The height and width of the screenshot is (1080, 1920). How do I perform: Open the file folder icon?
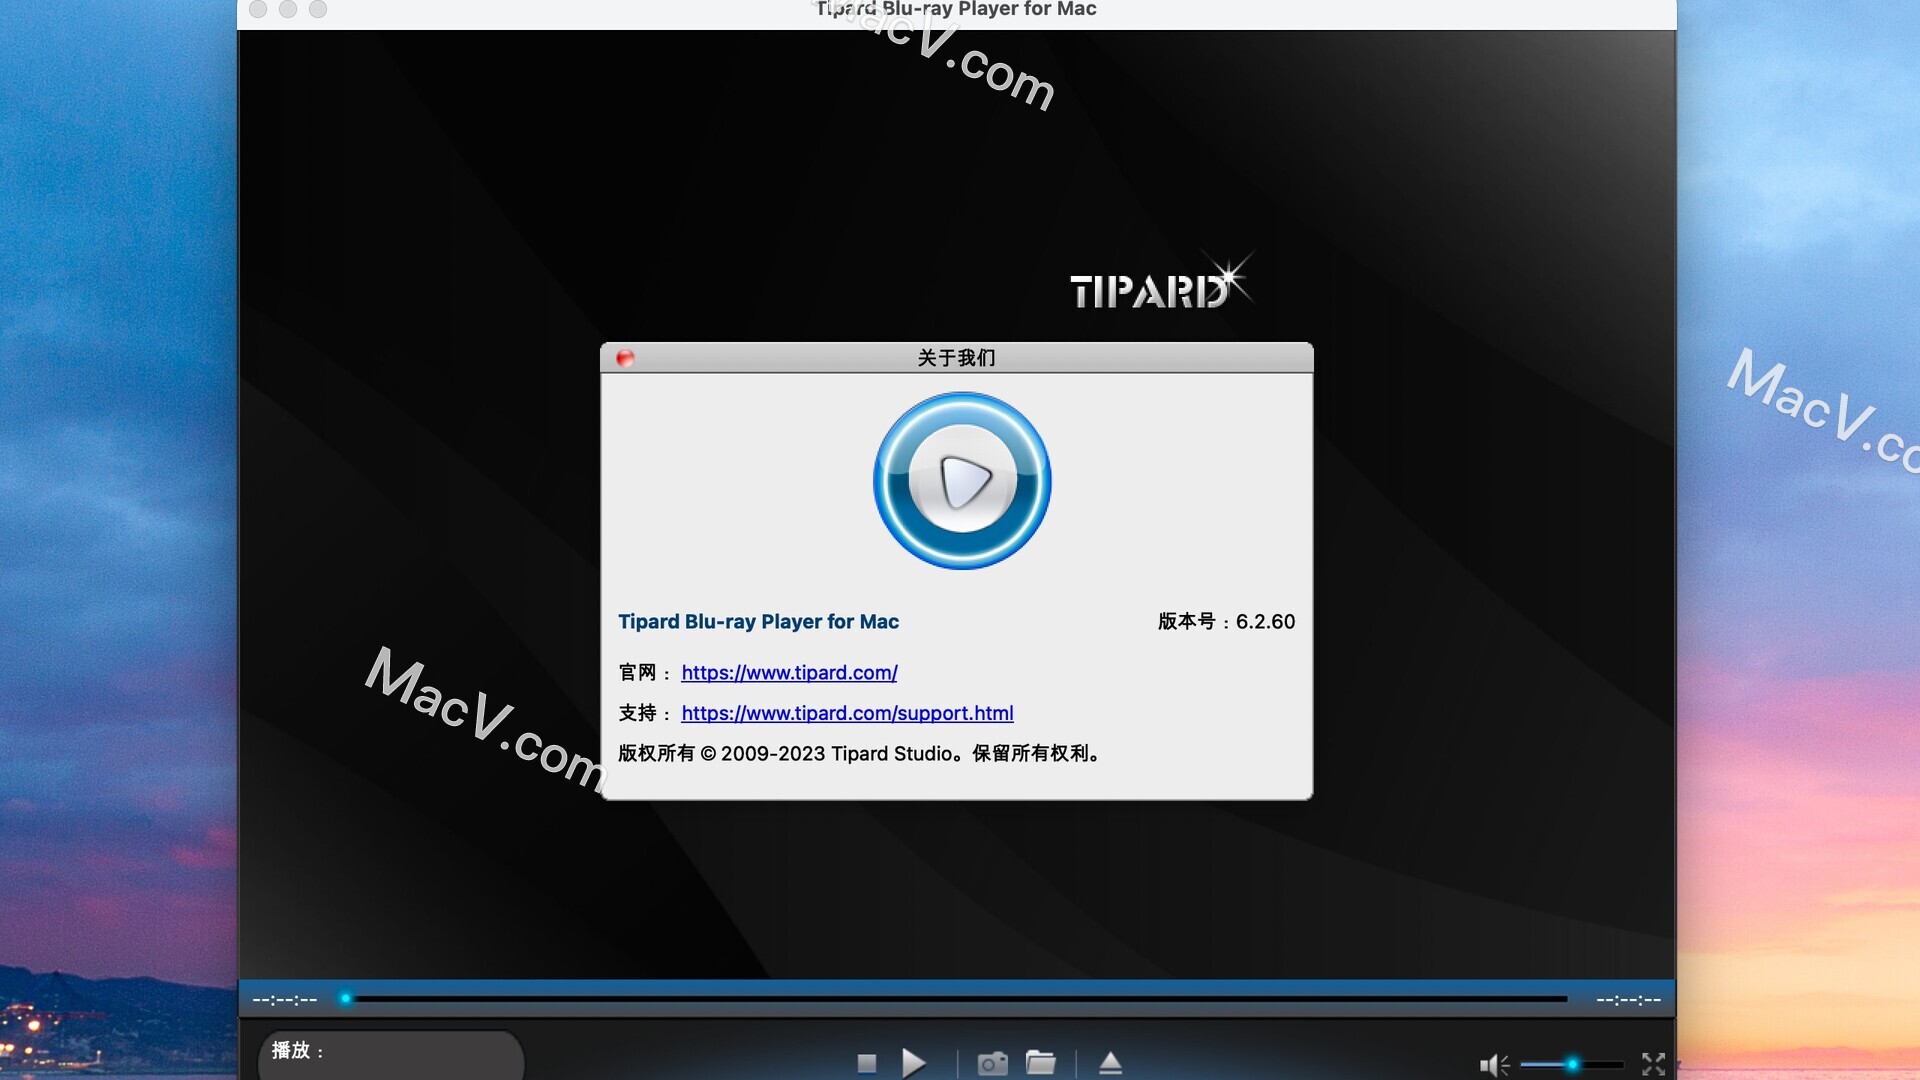click(x=1041, y=1062)
